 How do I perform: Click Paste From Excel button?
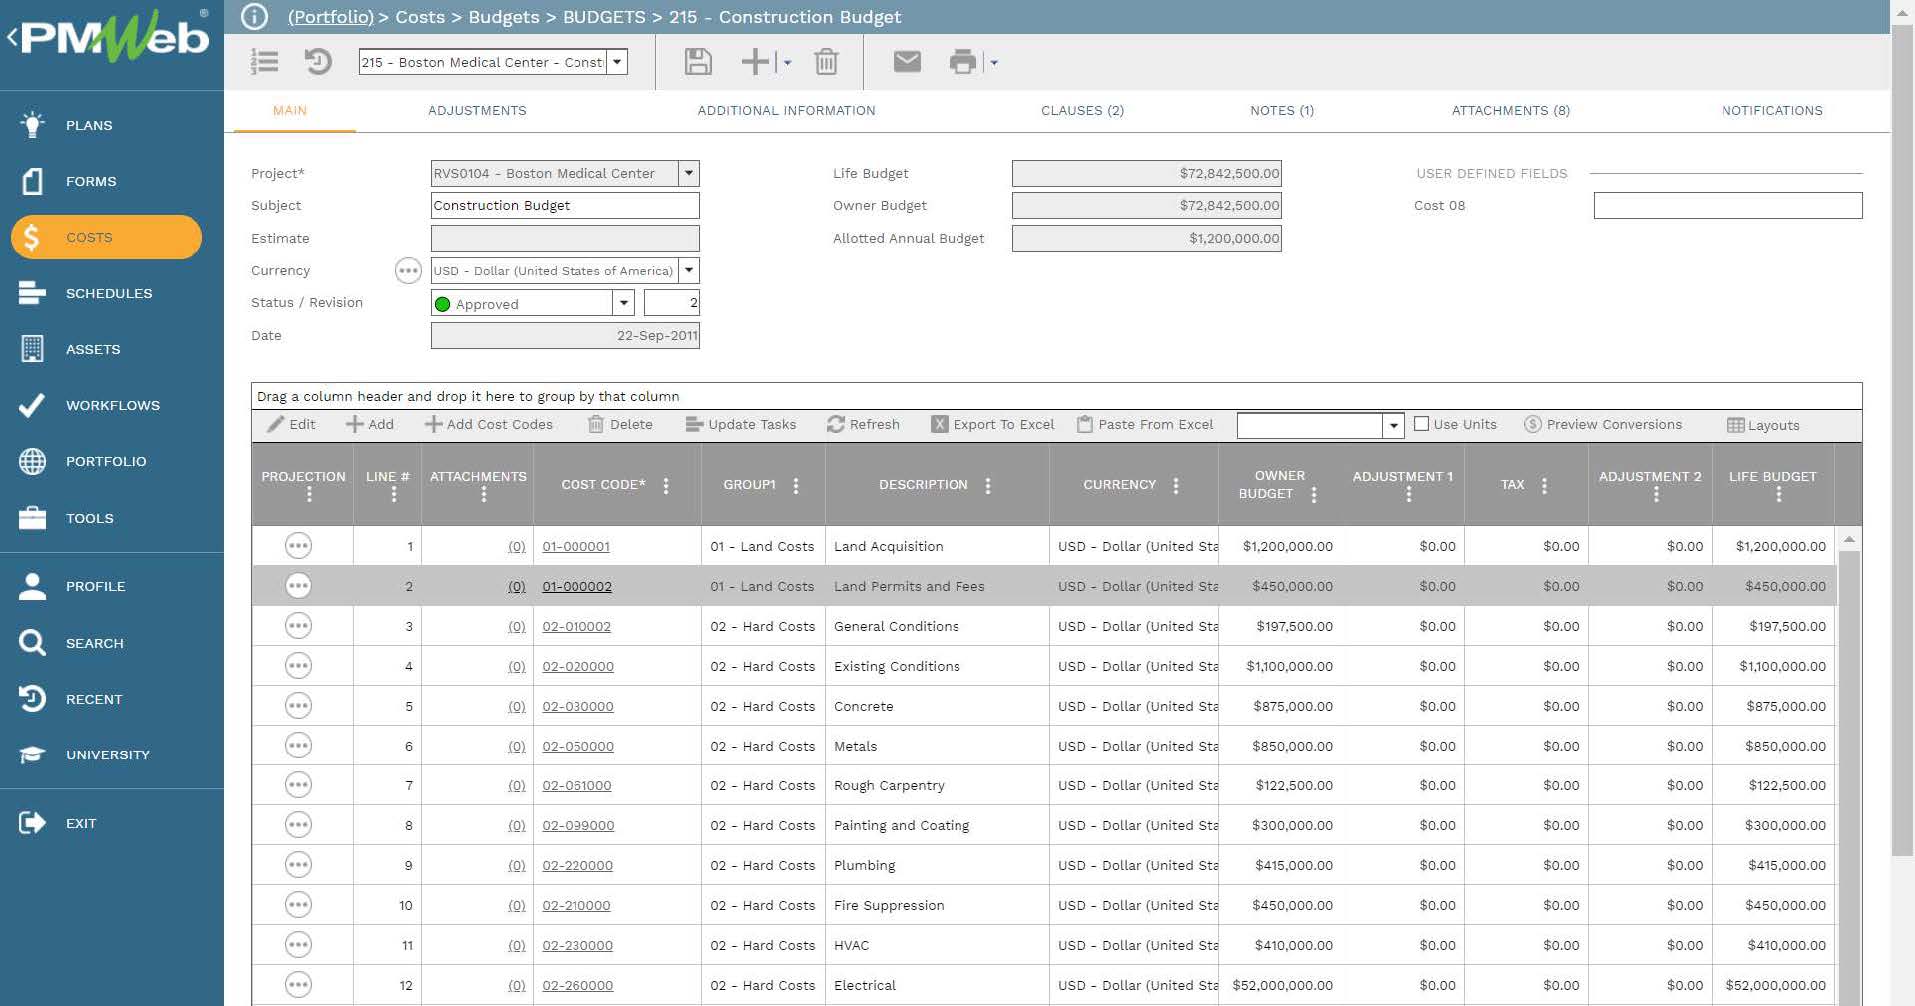(x=1145, y=424)
